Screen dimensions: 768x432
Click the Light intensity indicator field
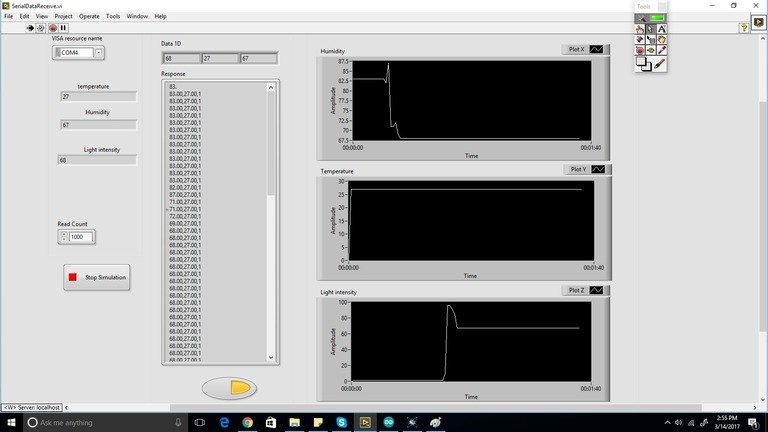[x=97, y=160]
